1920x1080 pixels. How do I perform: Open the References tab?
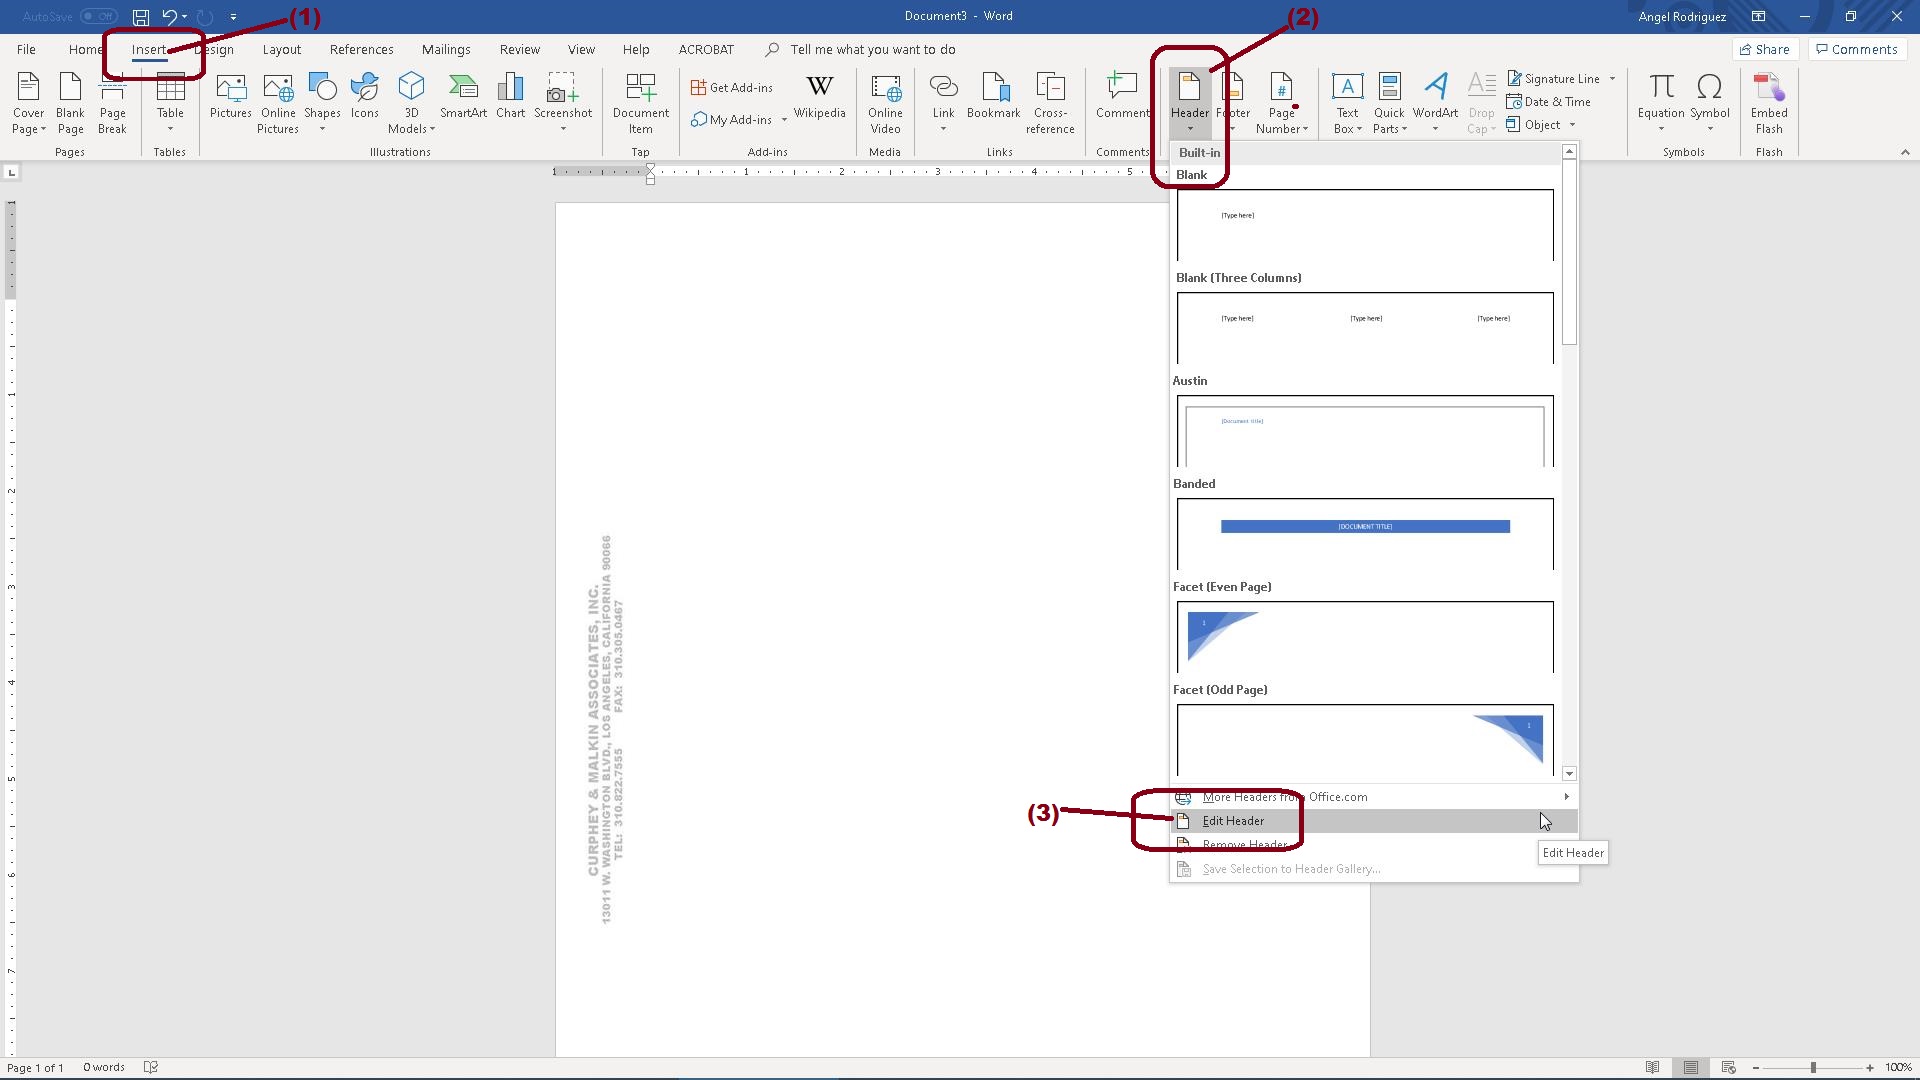click(361, 49)
